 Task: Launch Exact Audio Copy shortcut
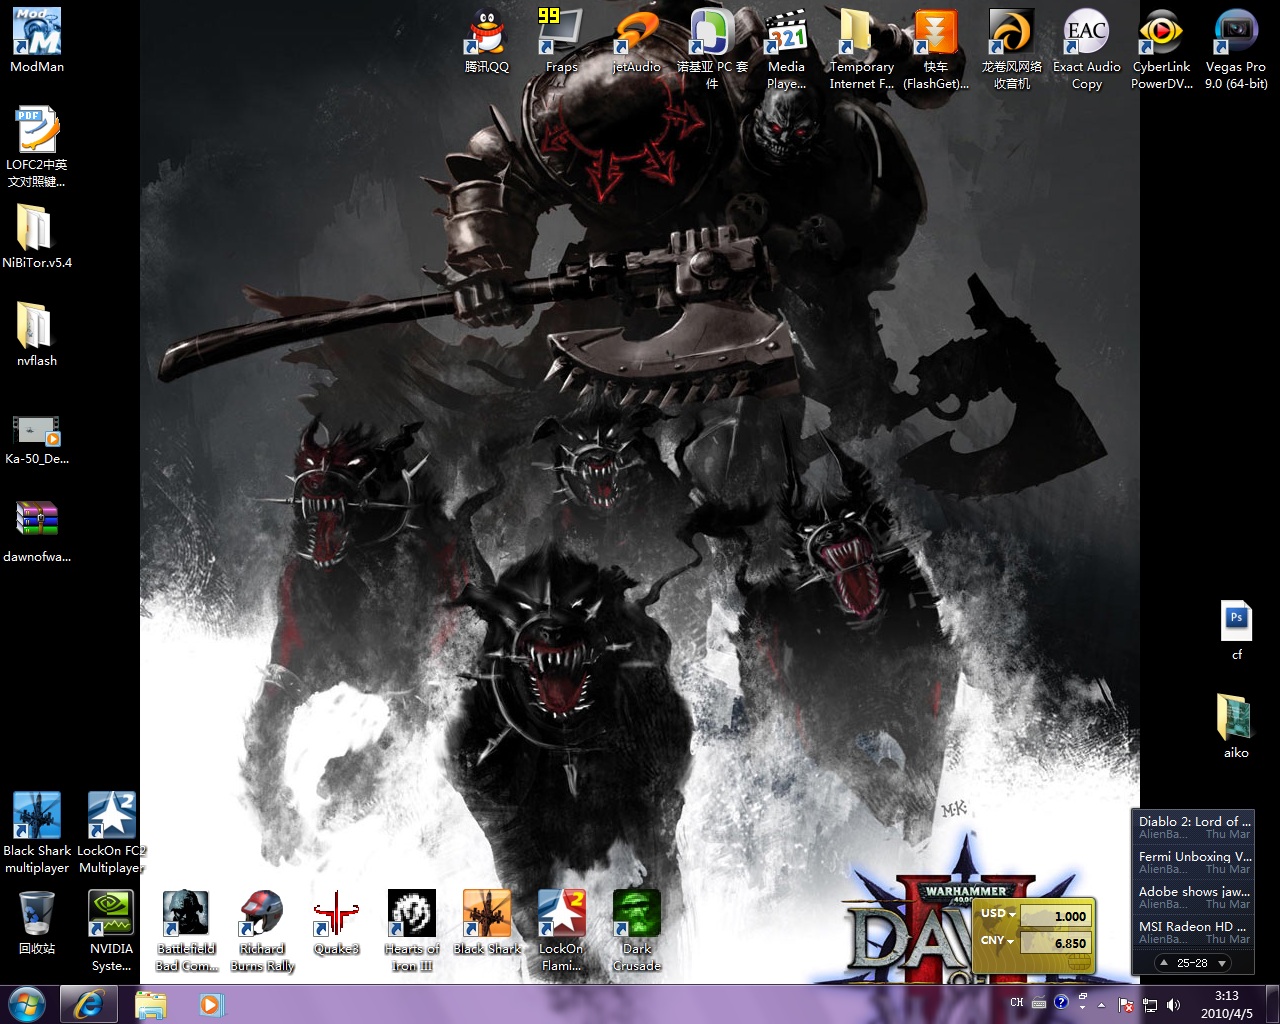(x=1087, y=49)
